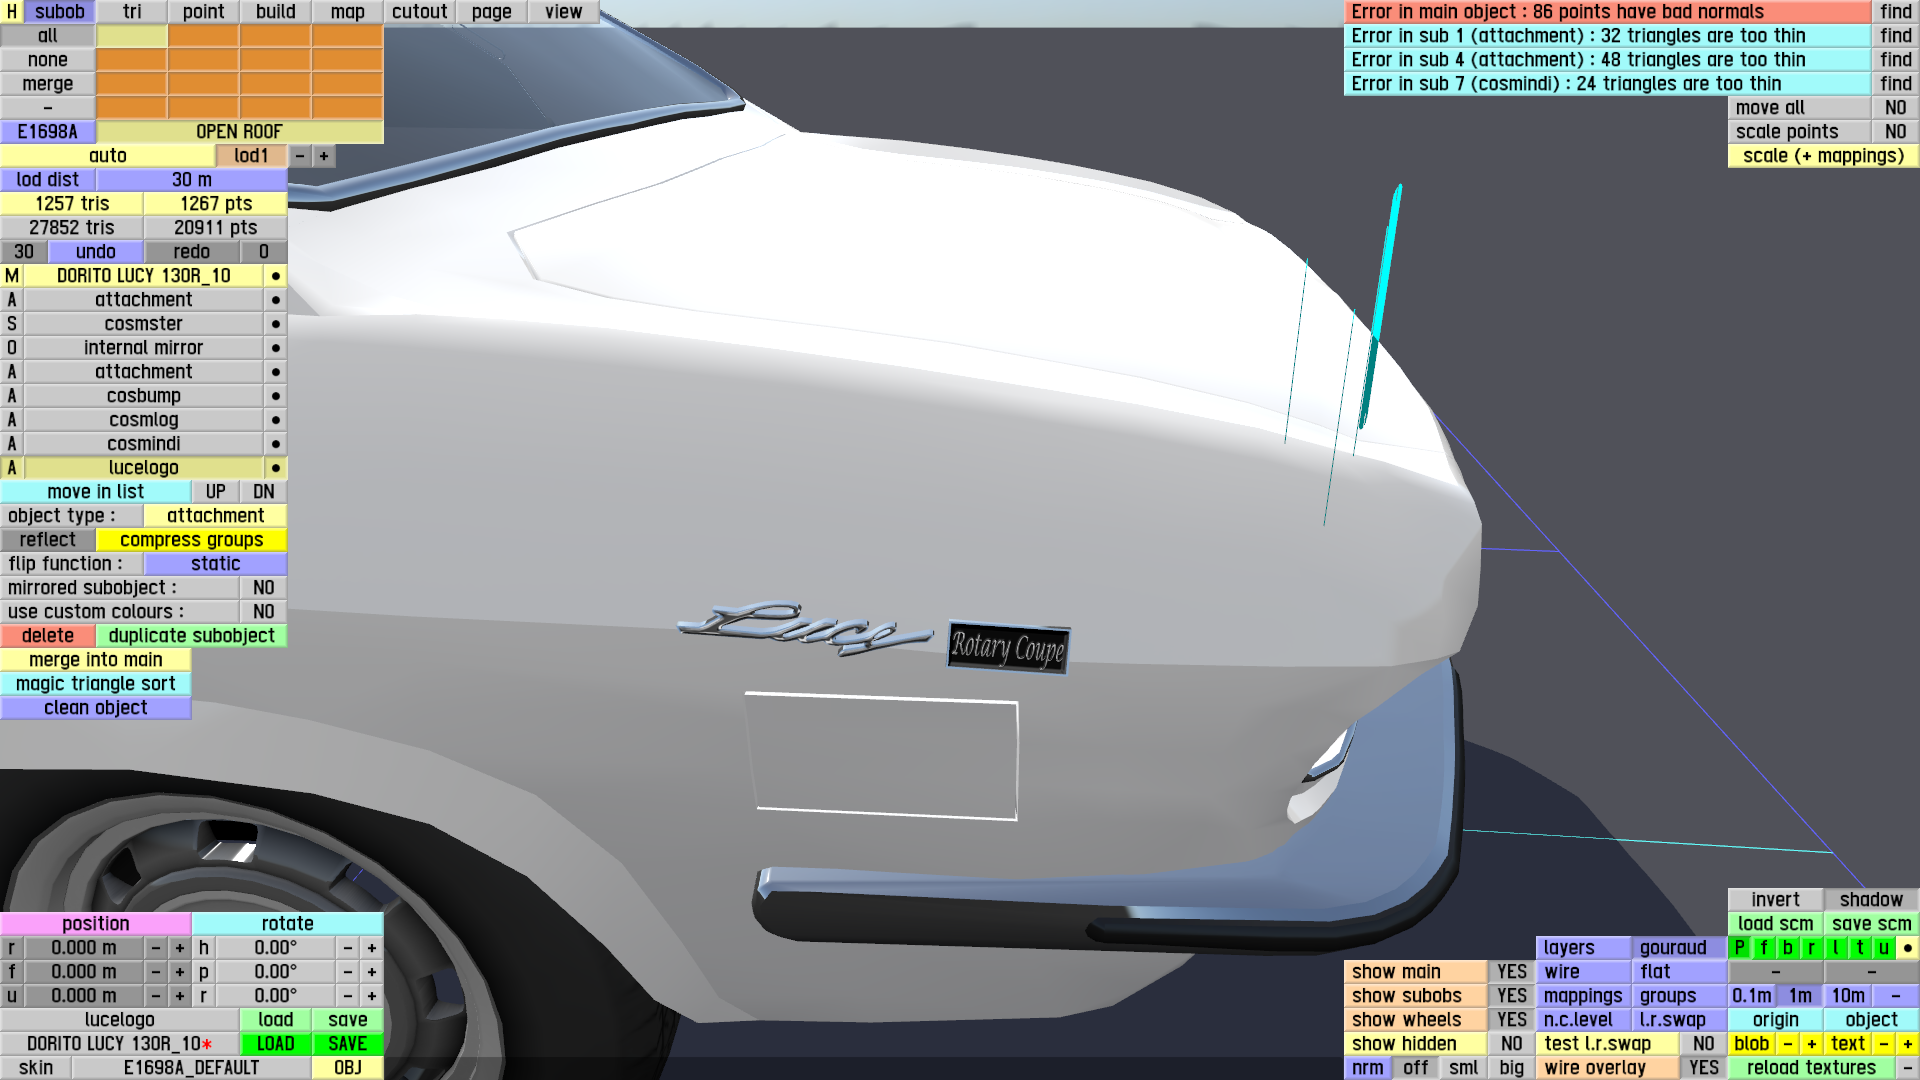The height and width of the screenshot is (1080, 1920).
Task: Click the 'P' perspective view button
Action: click(1739, 948)
